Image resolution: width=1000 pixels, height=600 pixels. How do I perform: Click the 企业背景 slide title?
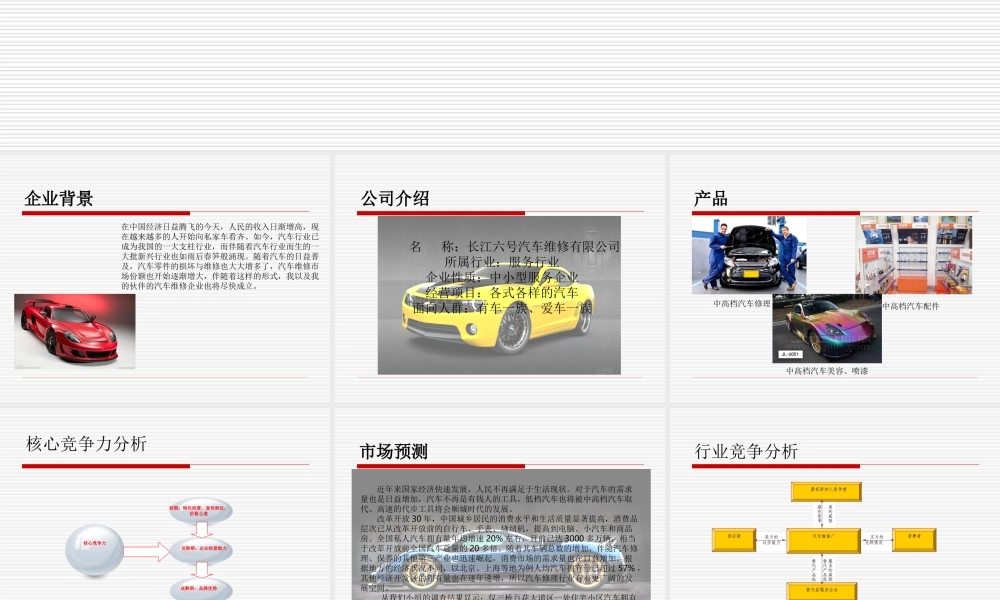59,195
